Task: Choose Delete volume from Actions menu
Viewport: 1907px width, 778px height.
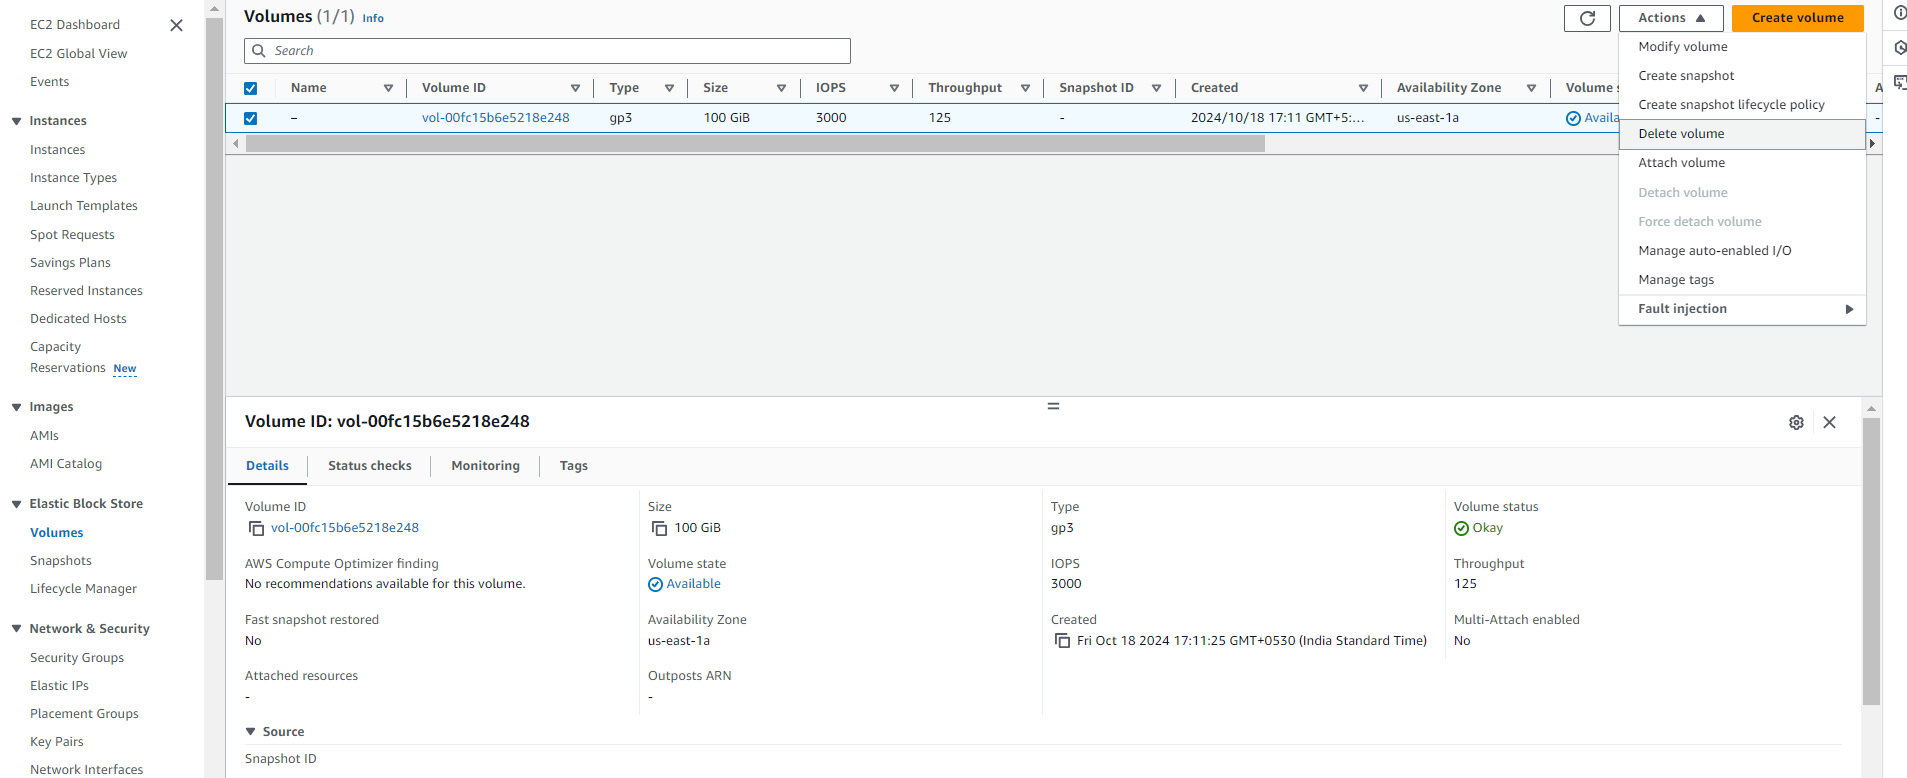Action: click(x=1681, y=134)
